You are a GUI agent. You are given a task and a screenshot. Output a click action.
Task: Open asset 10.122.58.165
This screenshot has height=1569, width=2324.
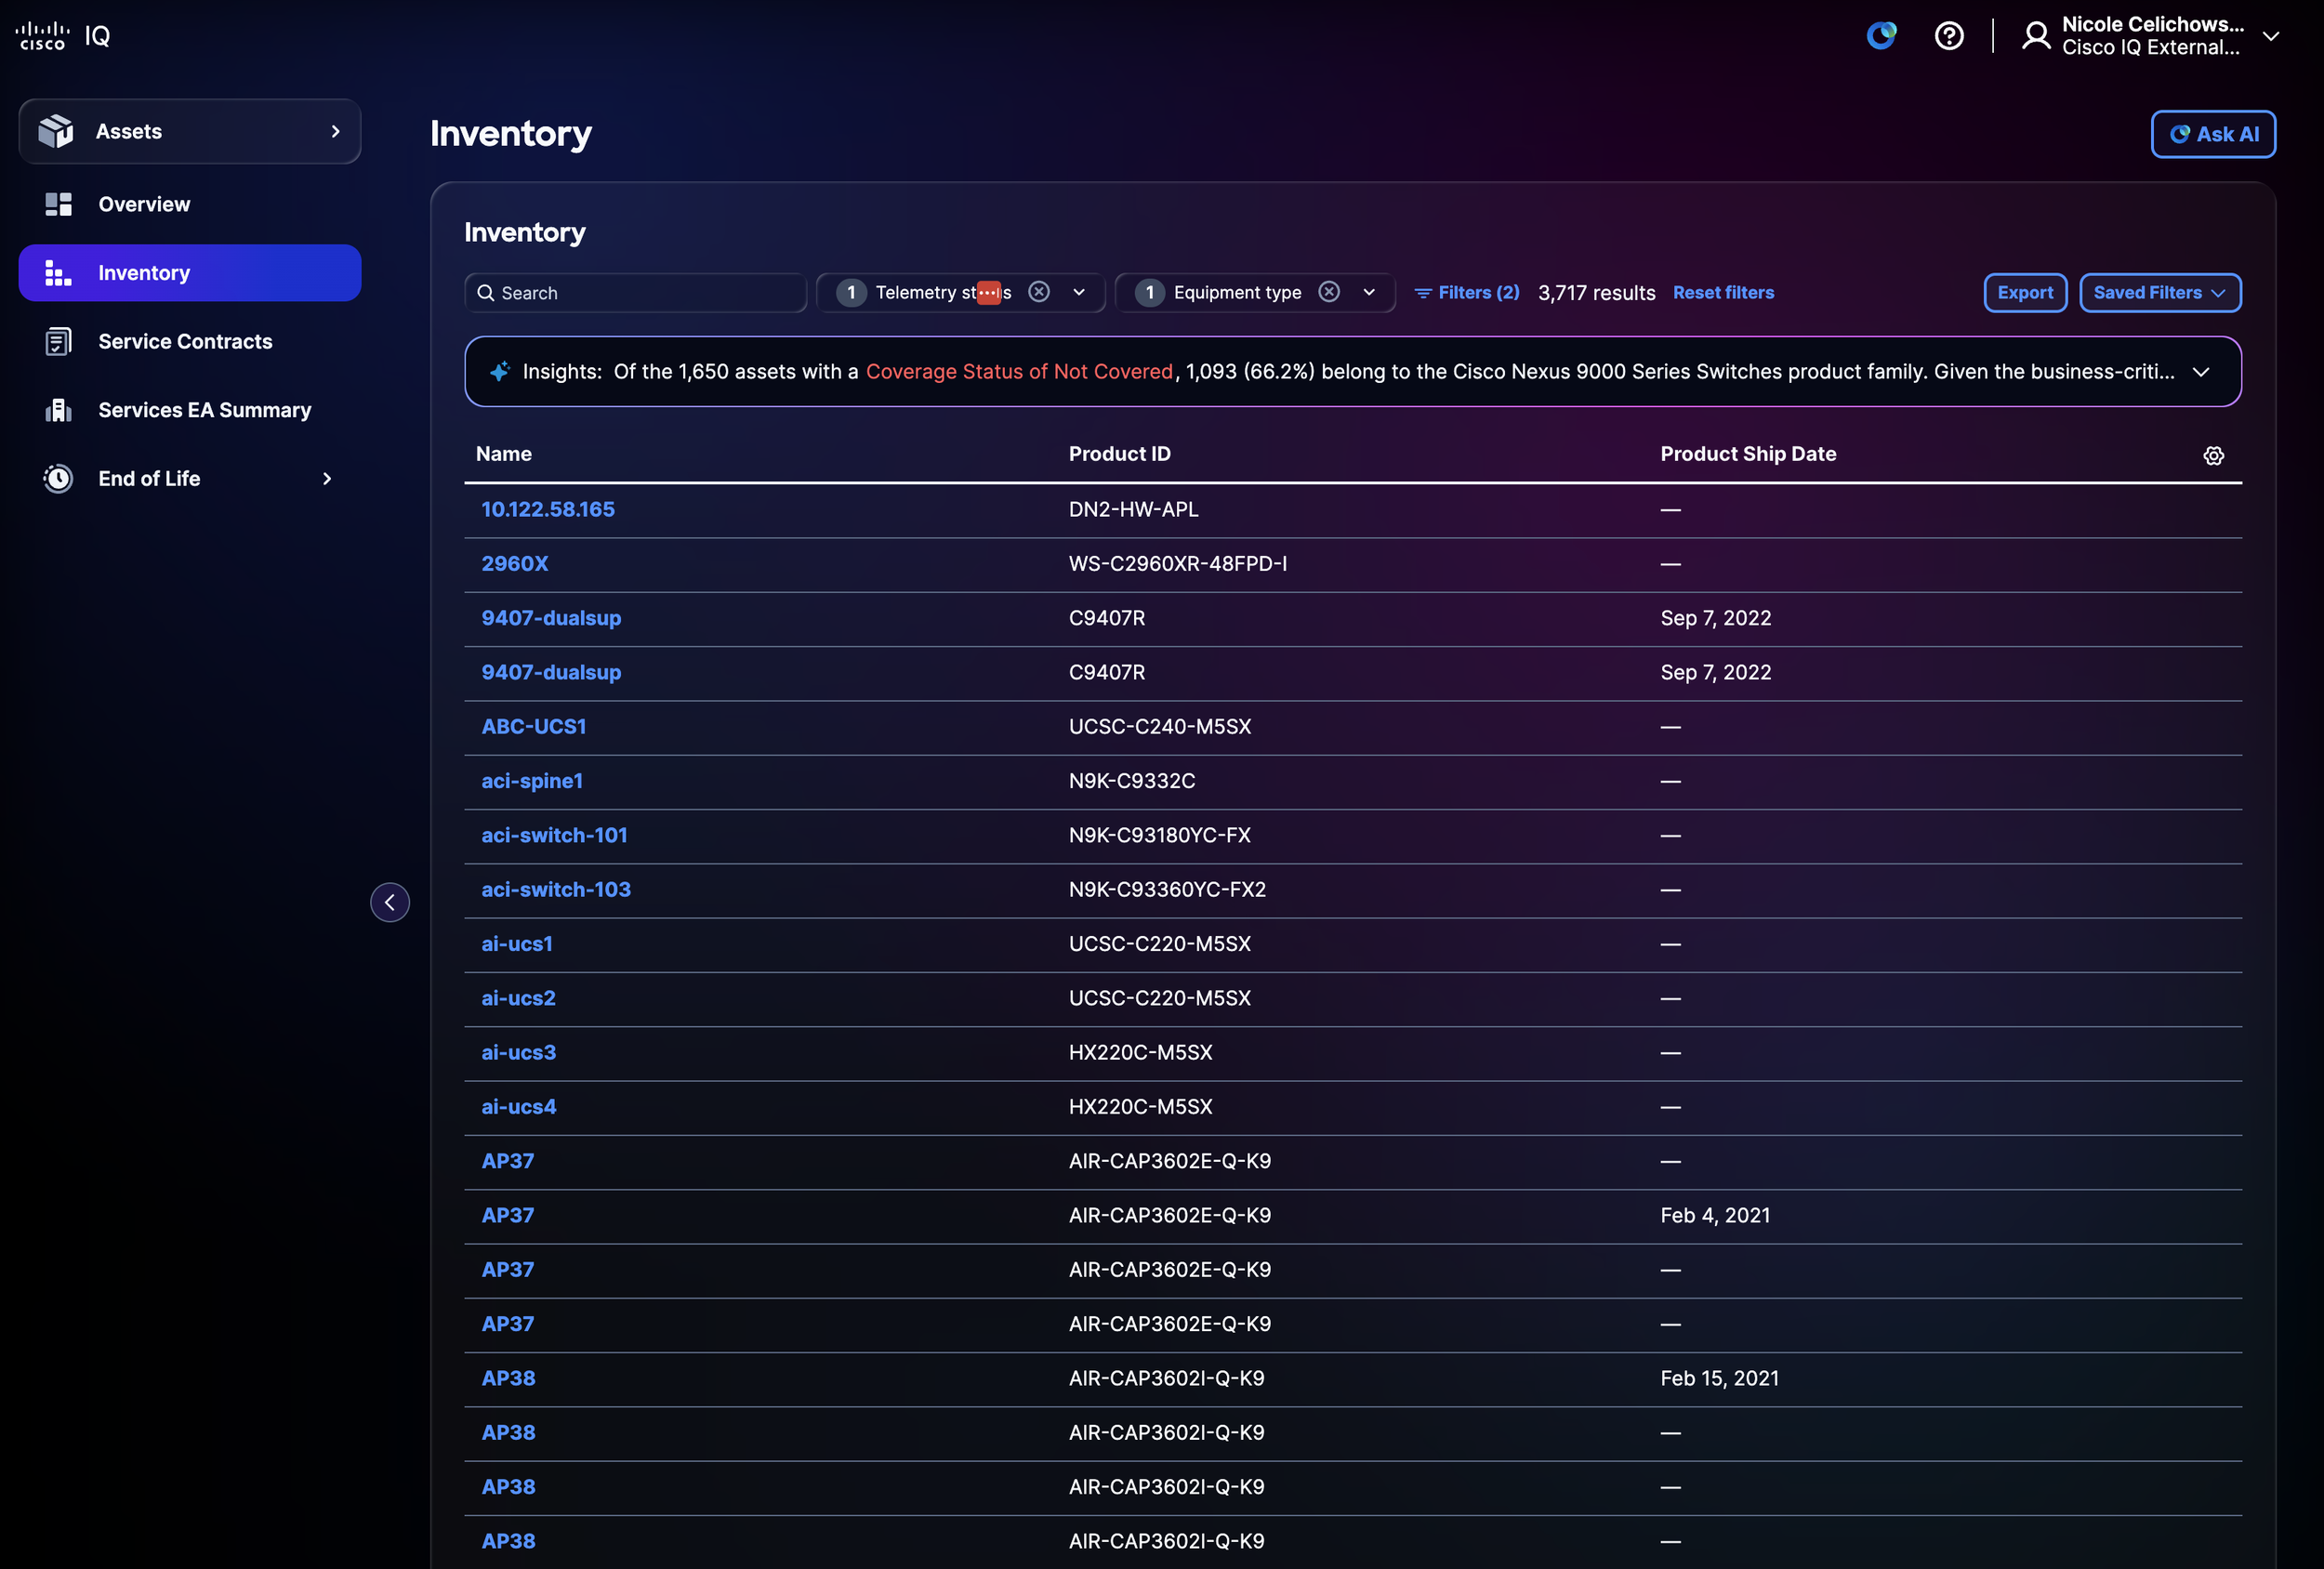click(548, 509)
